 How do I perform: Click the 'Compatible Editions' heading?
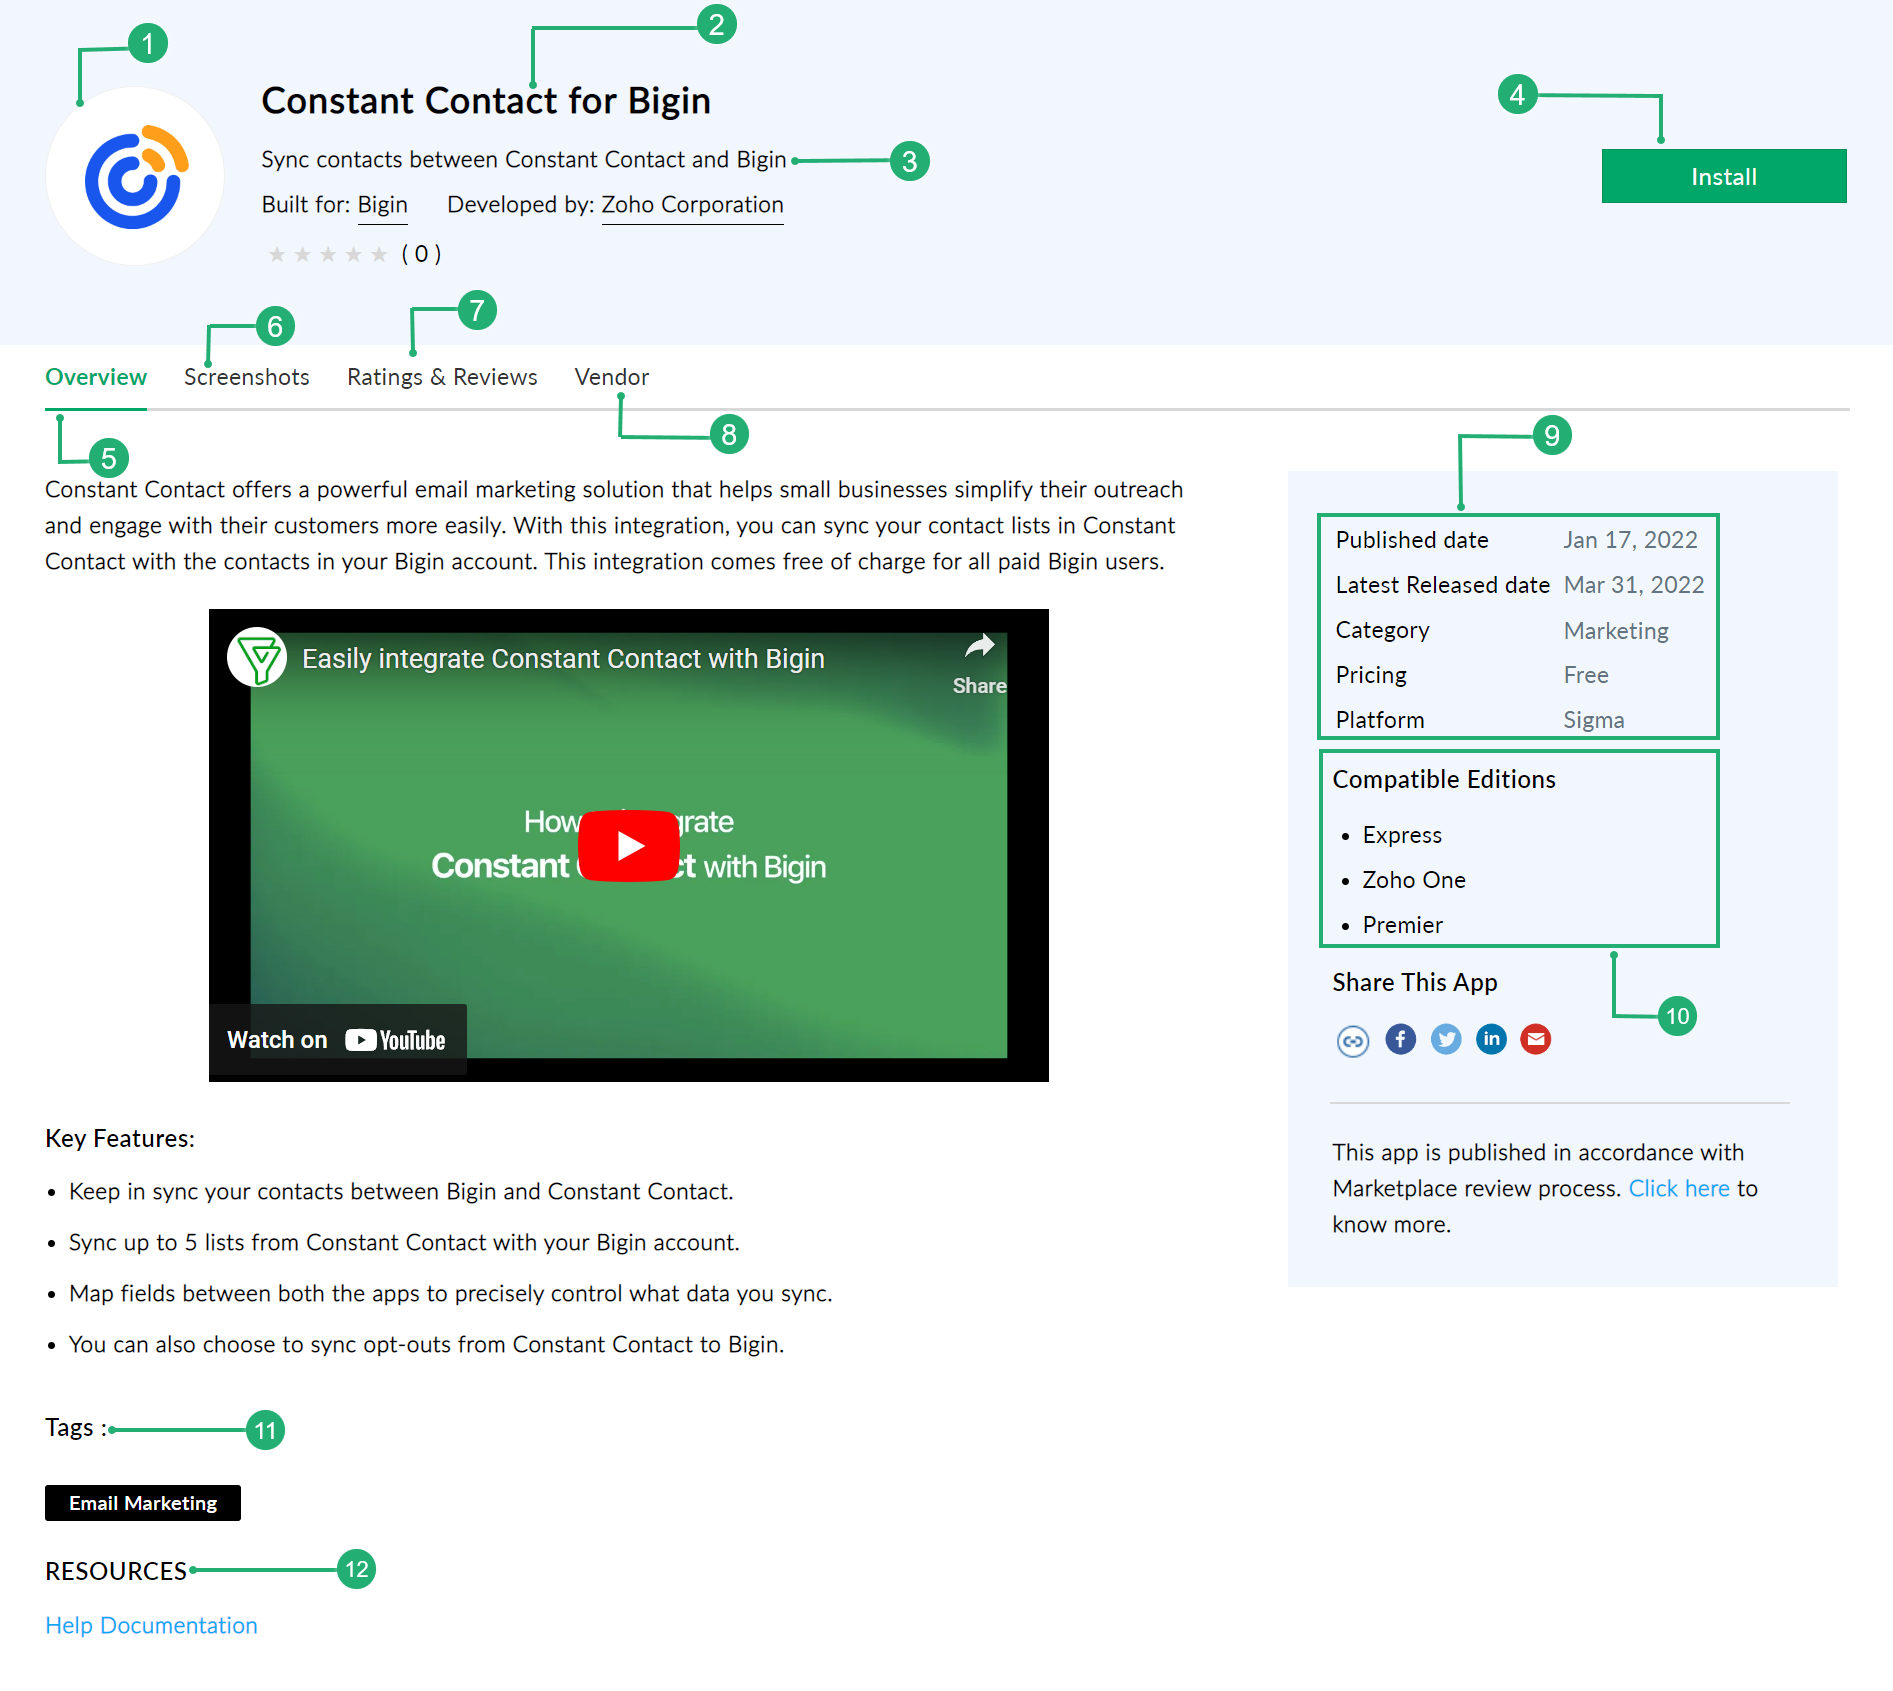tap(1444, 780)
